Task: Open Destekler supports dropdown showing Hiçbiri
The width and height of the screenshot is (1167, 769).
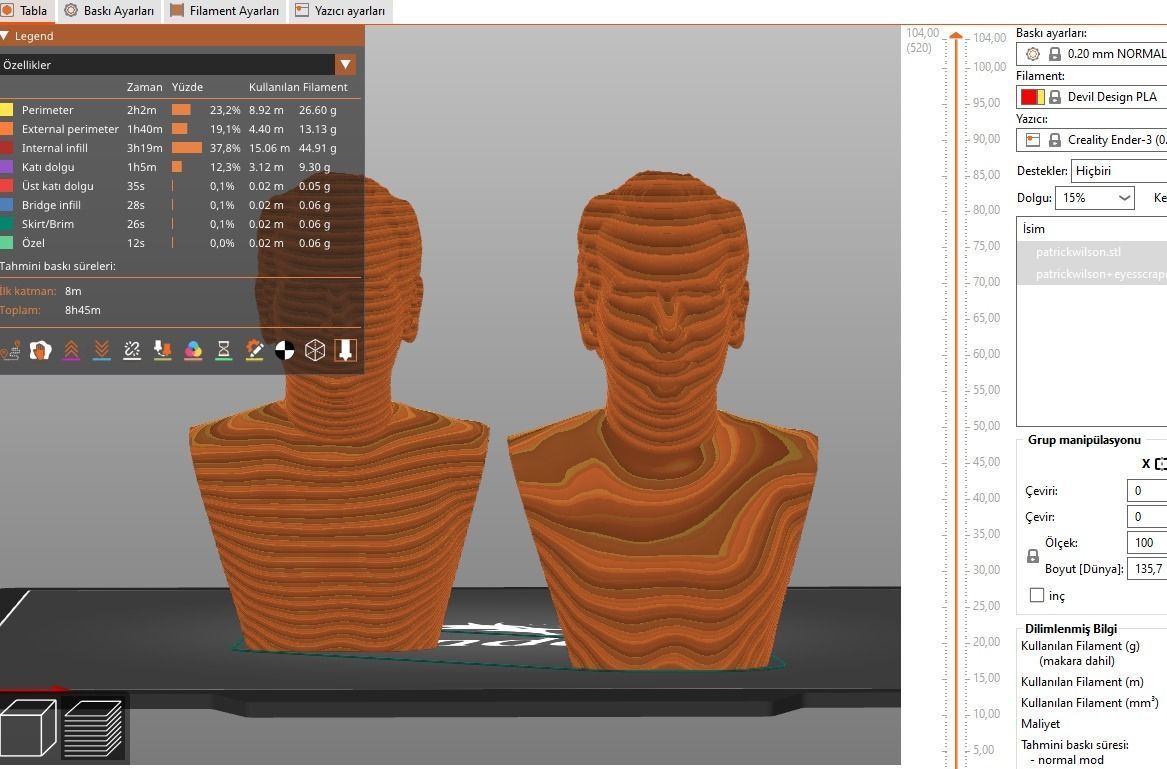Action: tap(1119, 170)
